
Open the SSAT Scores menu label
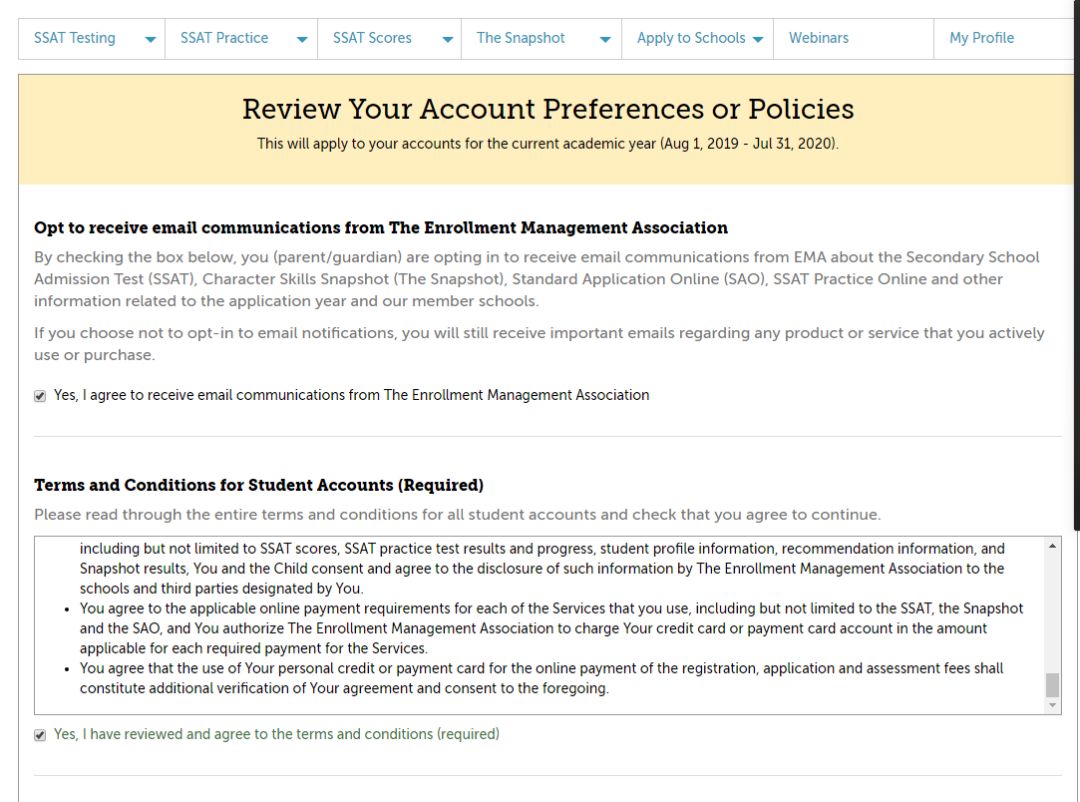coord(372,38)
